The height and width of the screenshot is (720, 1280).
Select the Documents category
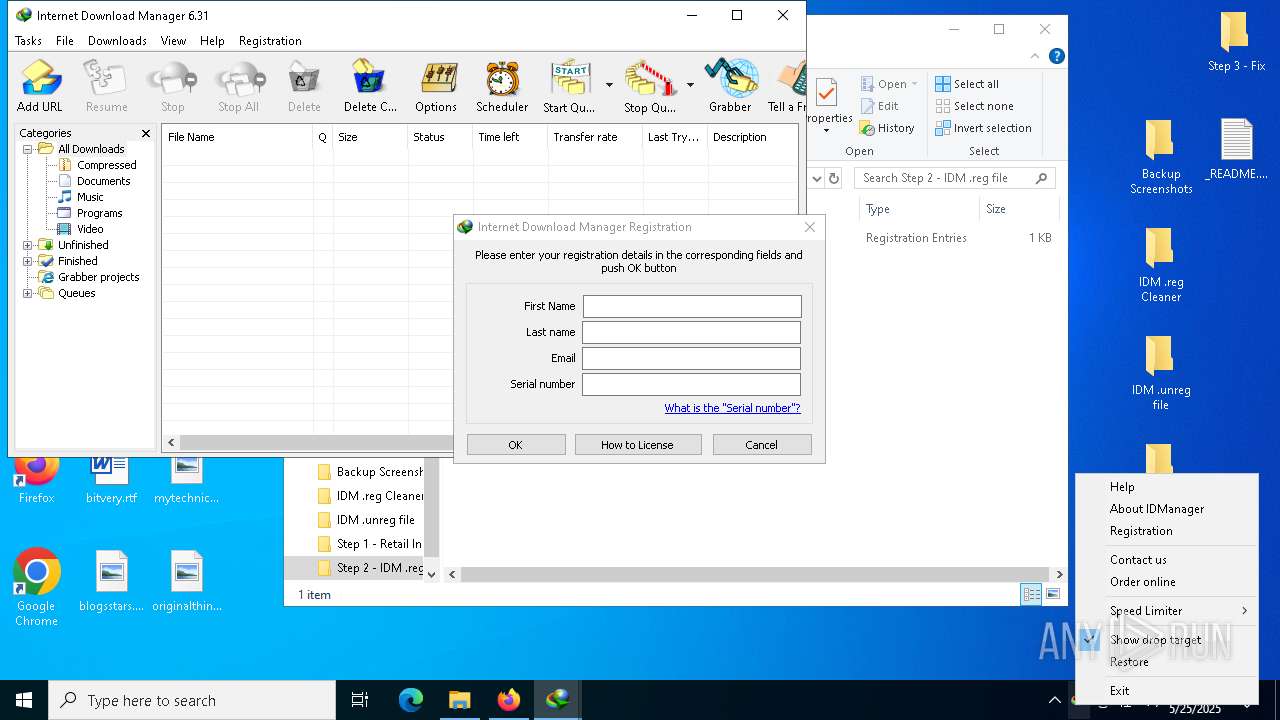(103, 181)
